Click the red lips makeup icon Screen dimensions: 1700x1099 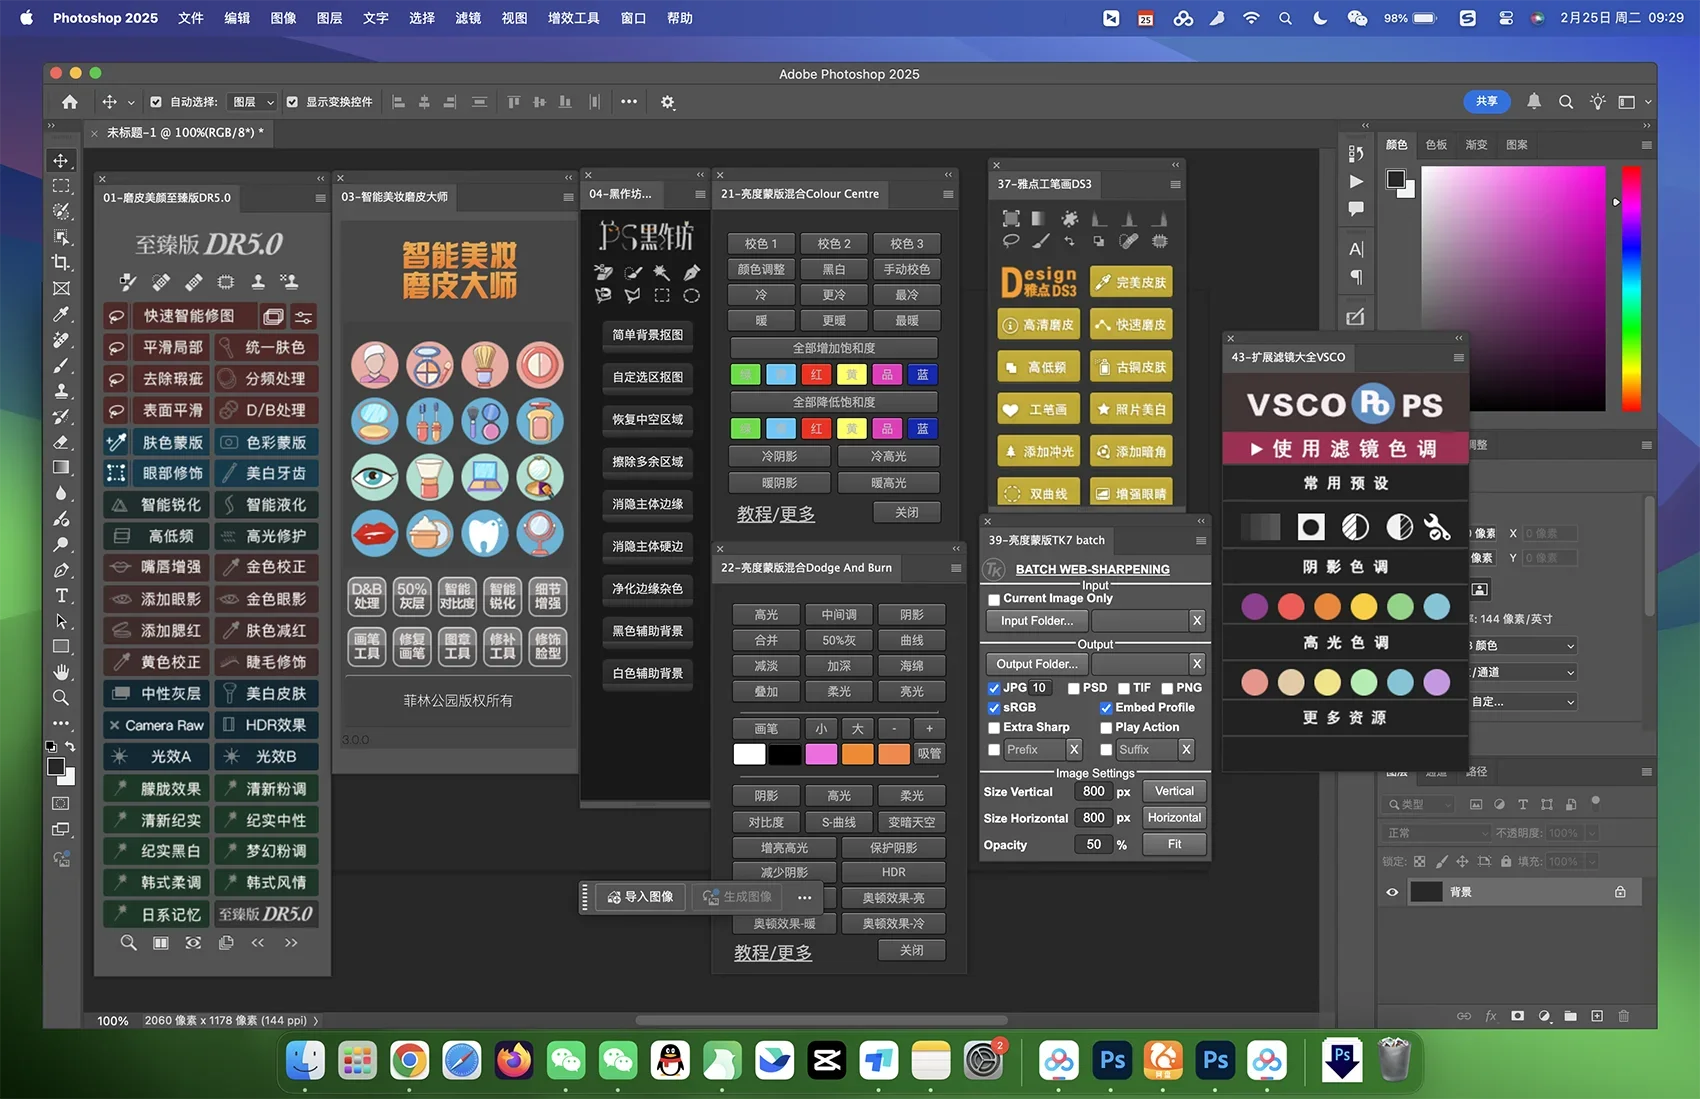click(x=375, y=534)
